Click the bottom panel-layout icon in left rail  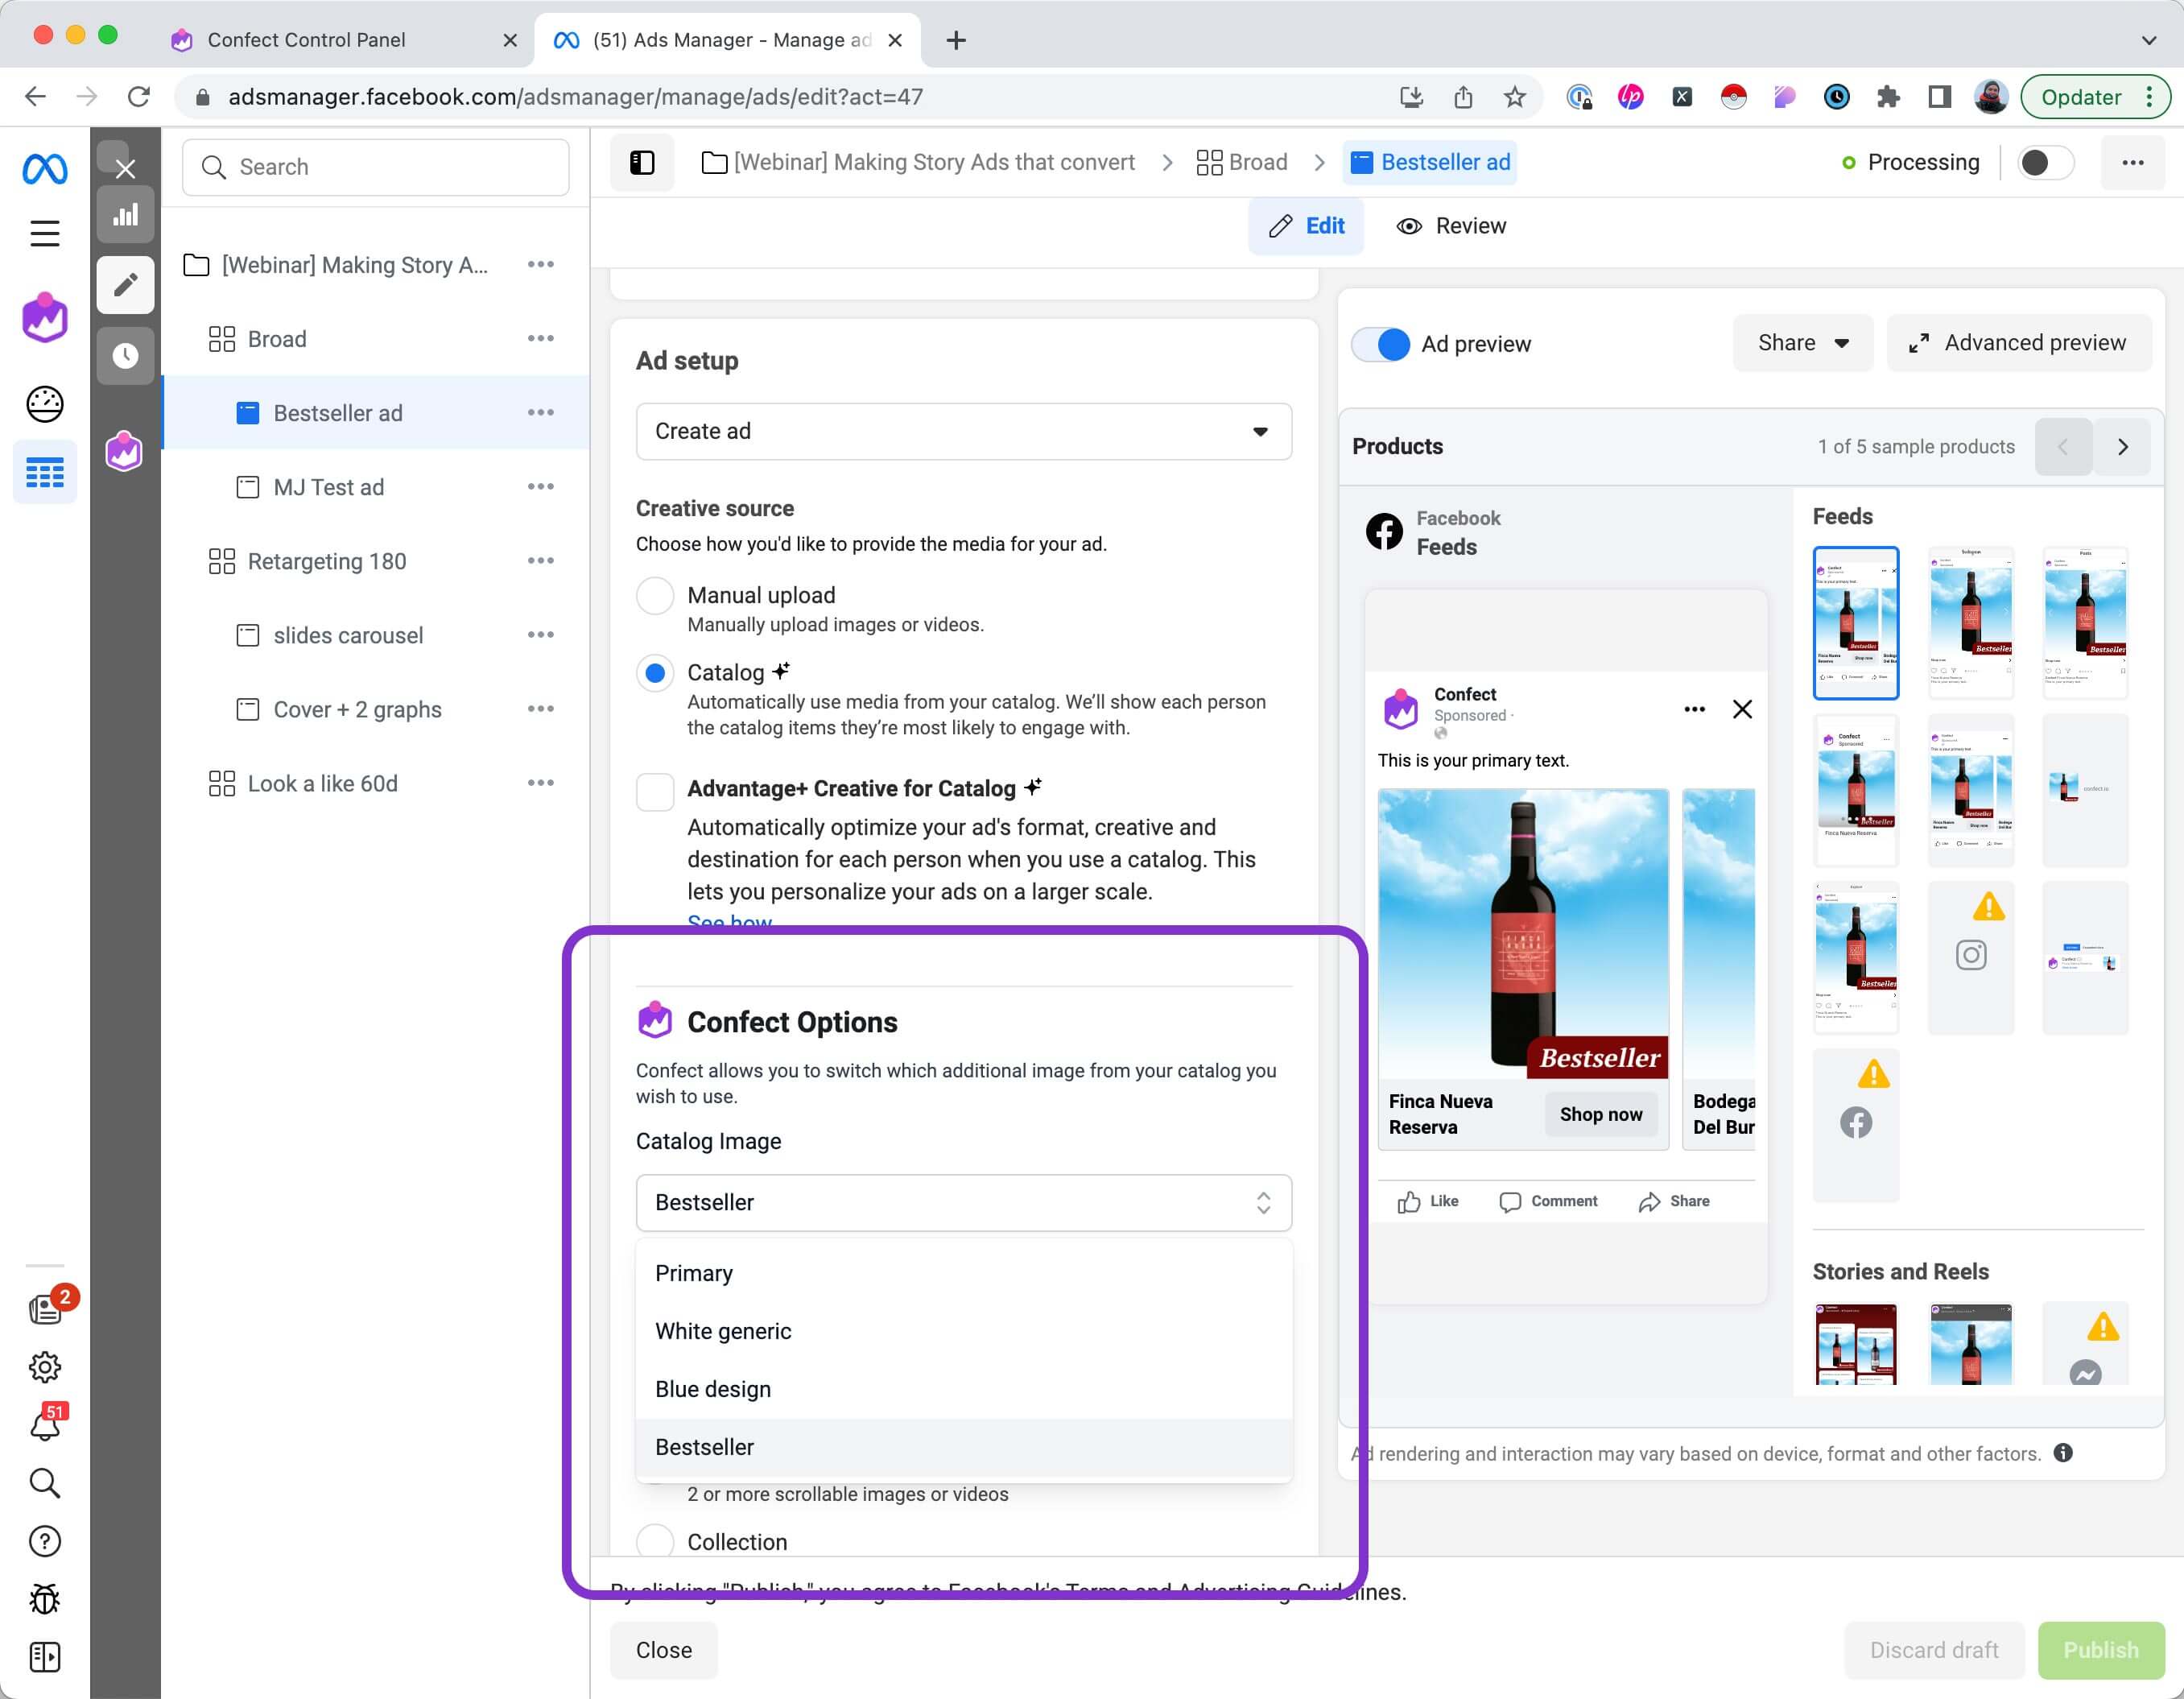(x=45, y=1658)
